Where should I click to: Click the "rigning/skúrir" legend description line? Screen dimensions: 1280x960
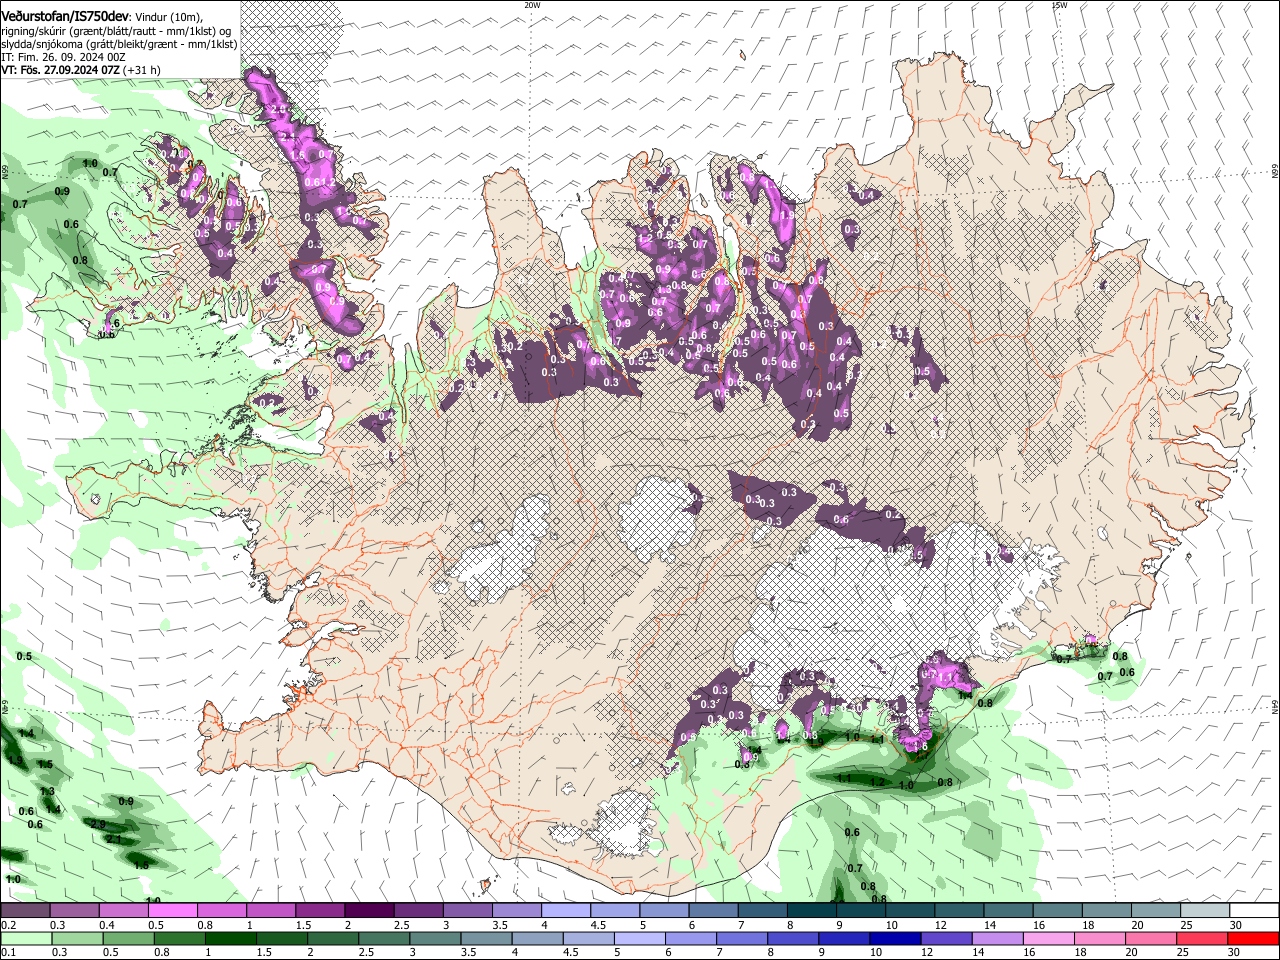coord(118,31)
